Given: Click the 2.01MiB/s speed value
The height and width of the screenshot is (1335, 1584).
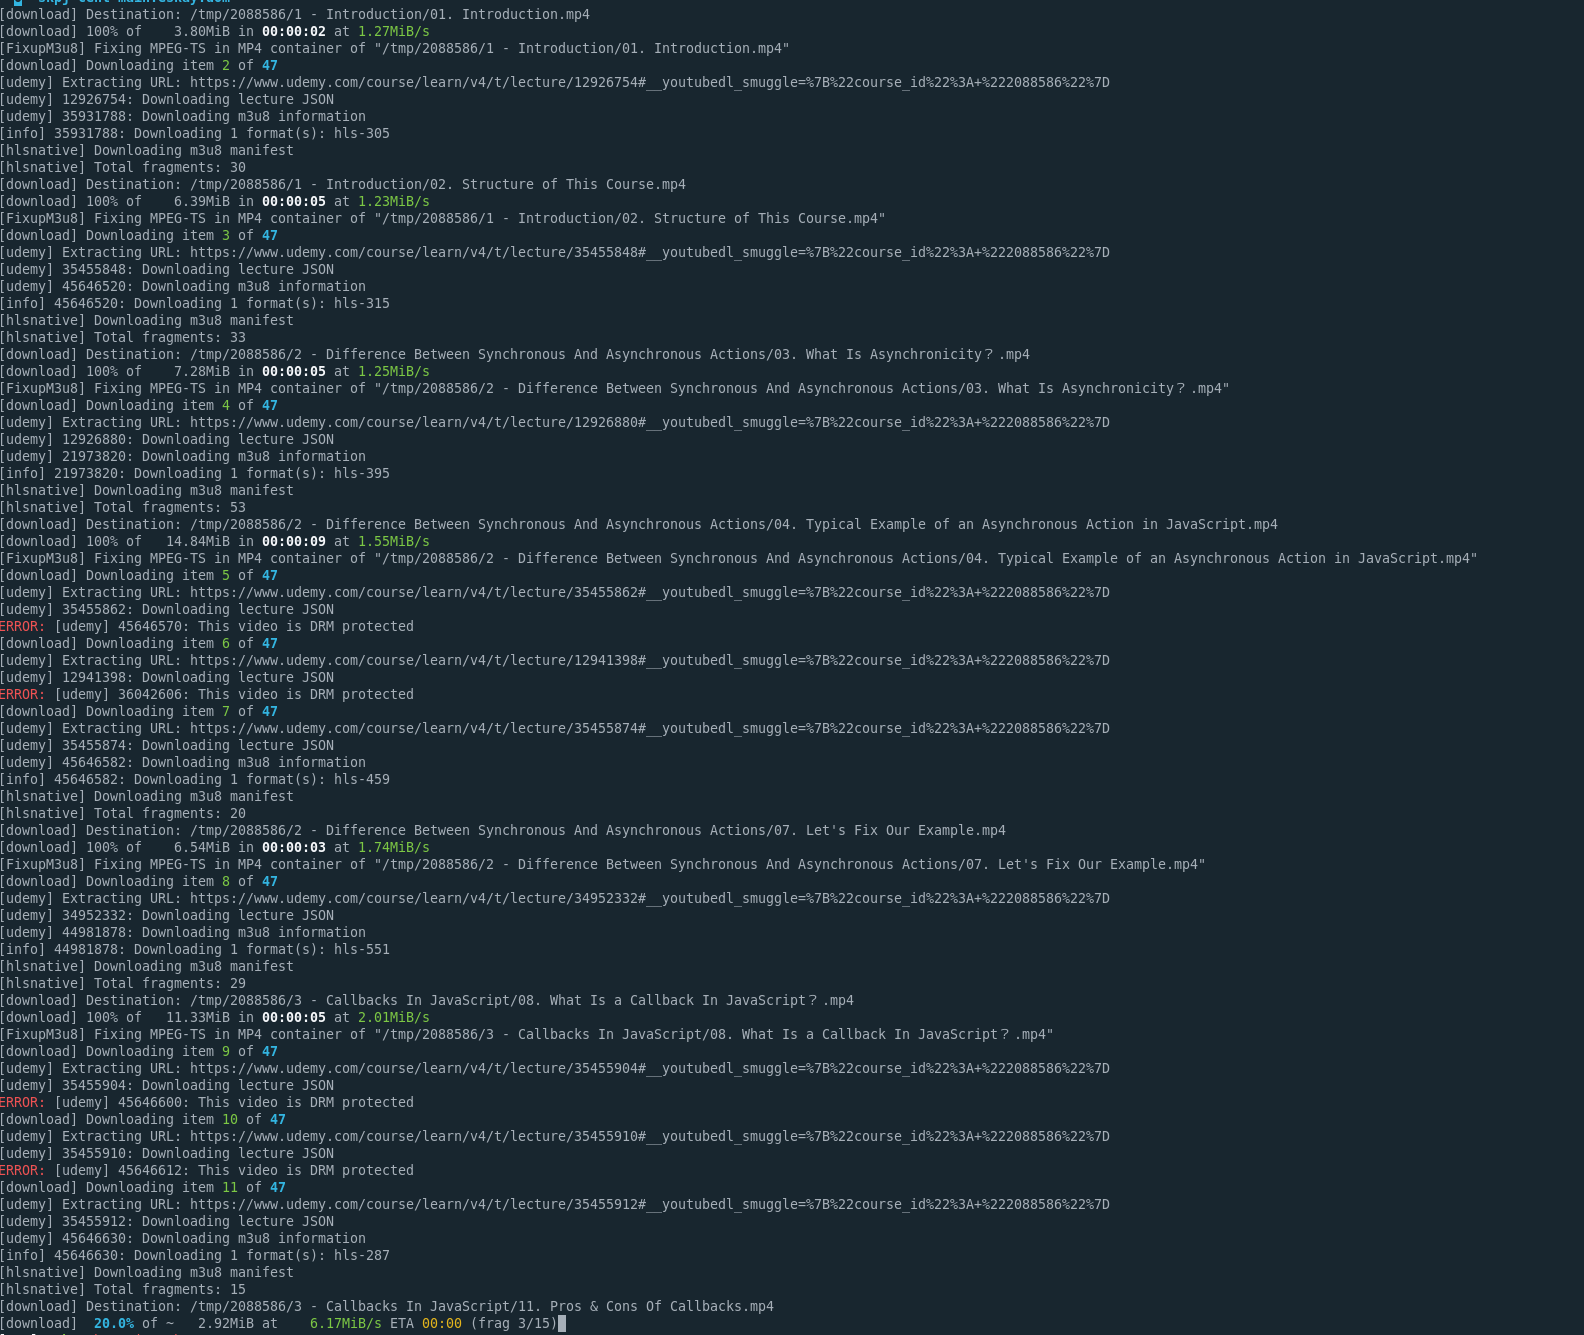Looking at the screenshot, I should click(394, 1017).
